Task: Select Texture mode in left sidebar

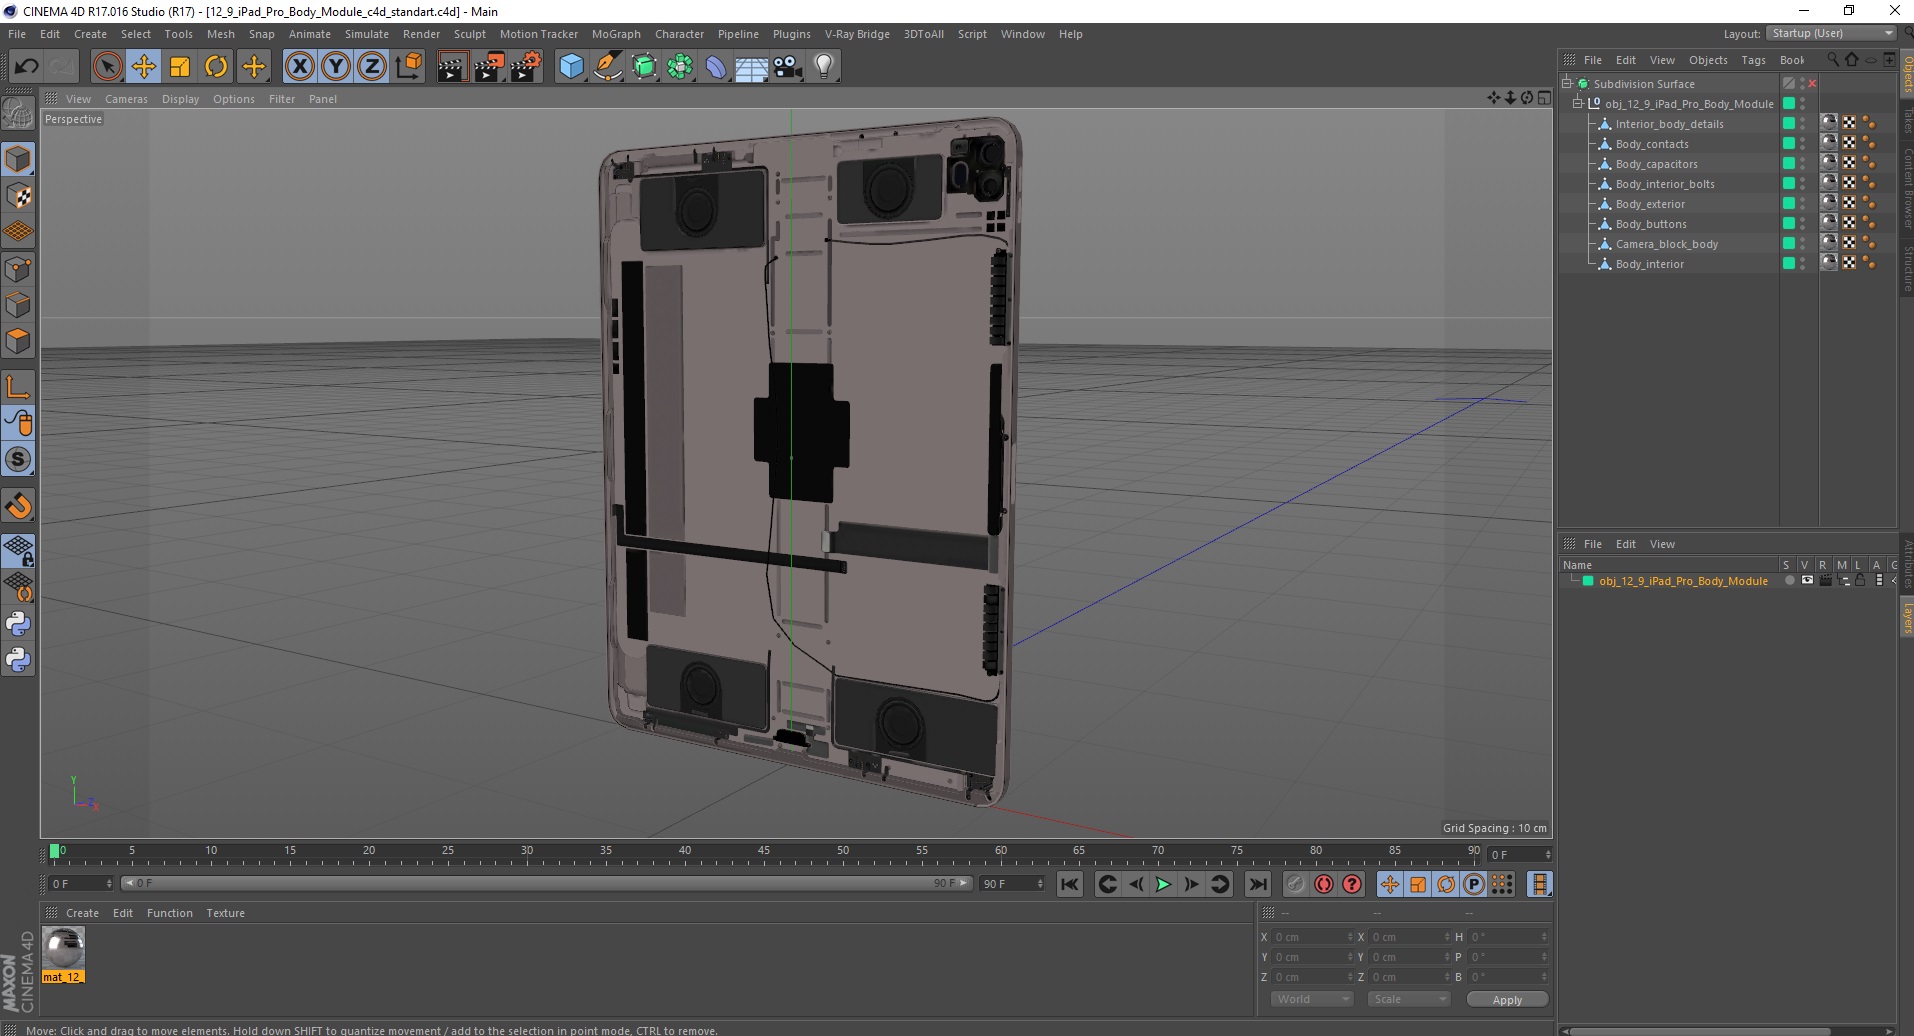Action: point(18,196)
